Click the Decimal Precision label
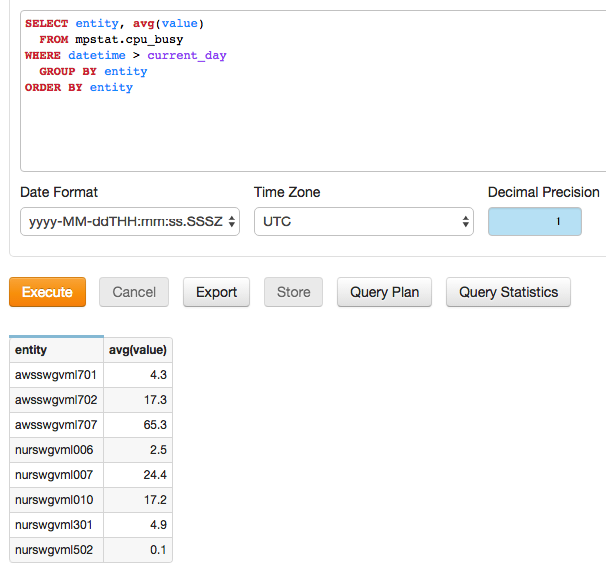The height and width of the screenshot is (575, 606). click(x=543, y=192)
